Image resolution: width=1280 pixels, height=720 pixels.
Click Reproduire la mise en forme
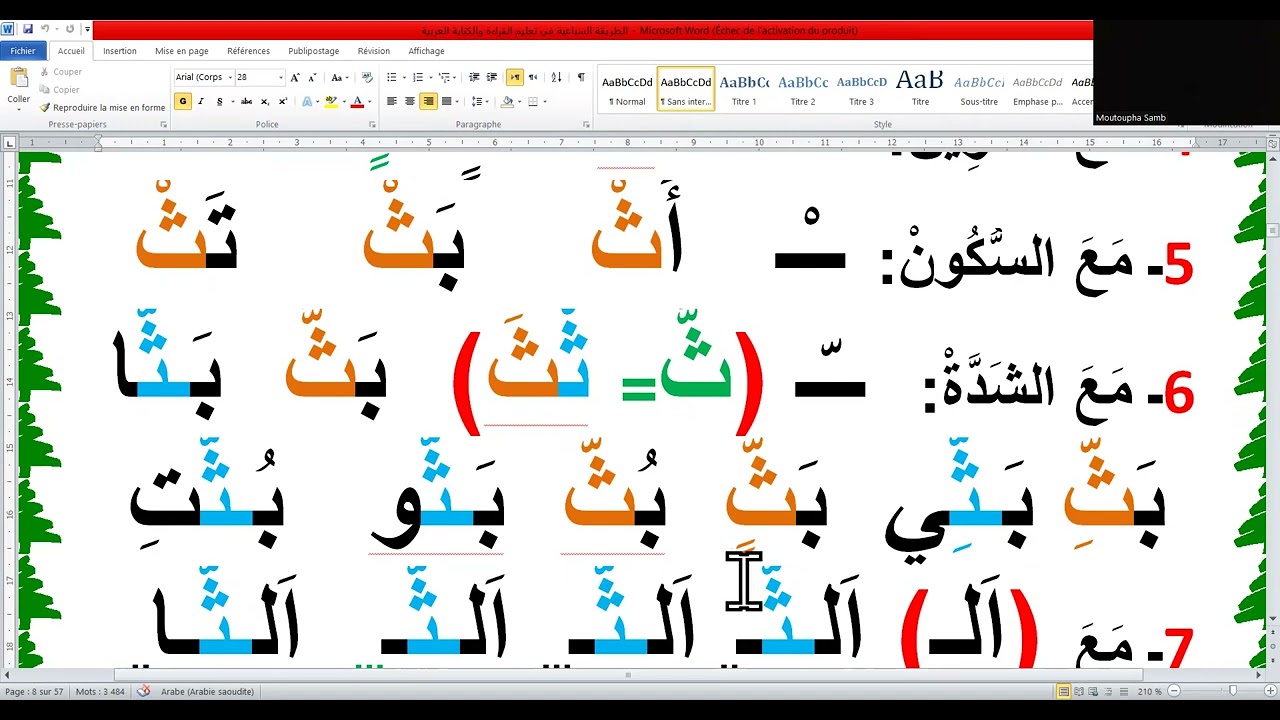102,107
